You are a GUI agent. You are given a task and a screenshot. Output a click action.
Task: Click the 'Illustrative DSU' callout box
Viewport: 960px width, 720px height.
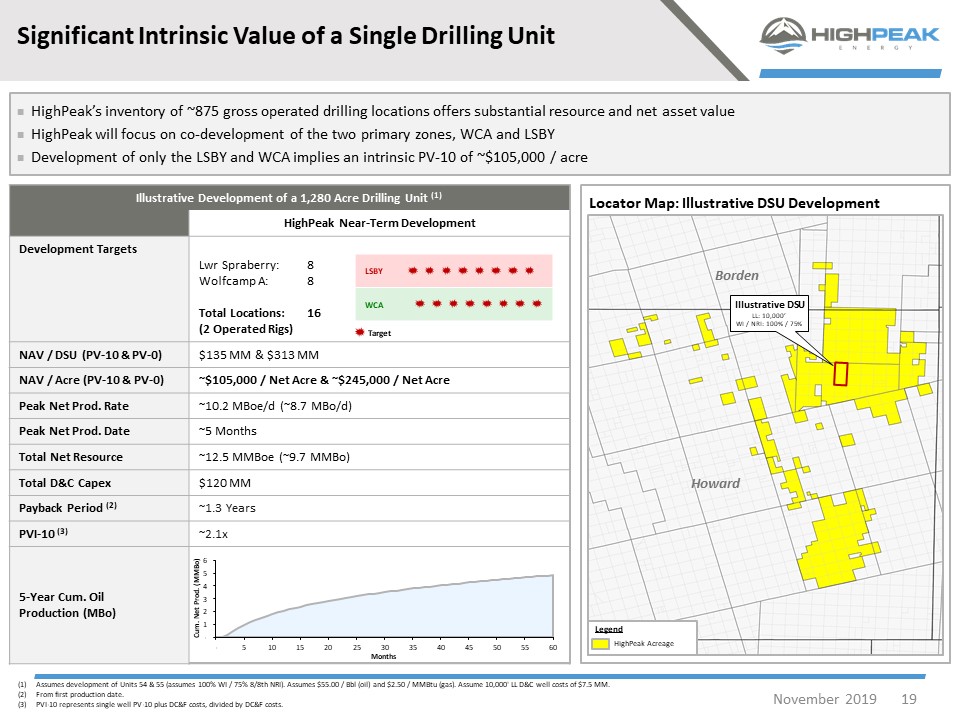point(770,313)
